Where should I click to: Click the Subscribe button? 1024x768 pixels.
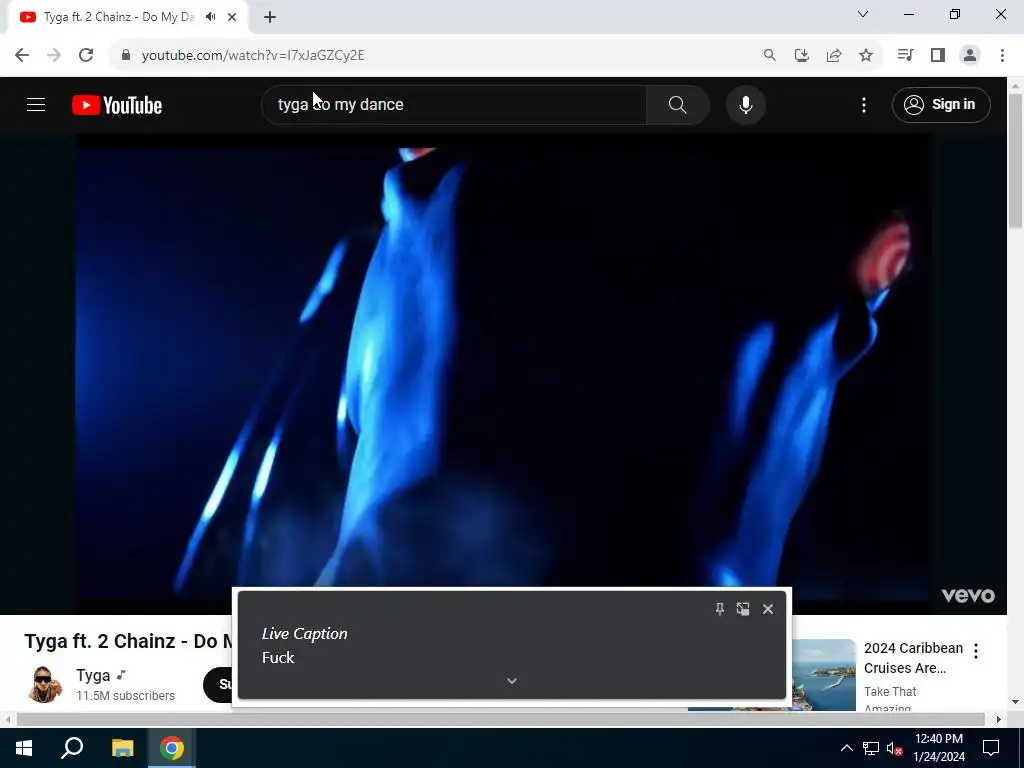[x=218, y=684]
